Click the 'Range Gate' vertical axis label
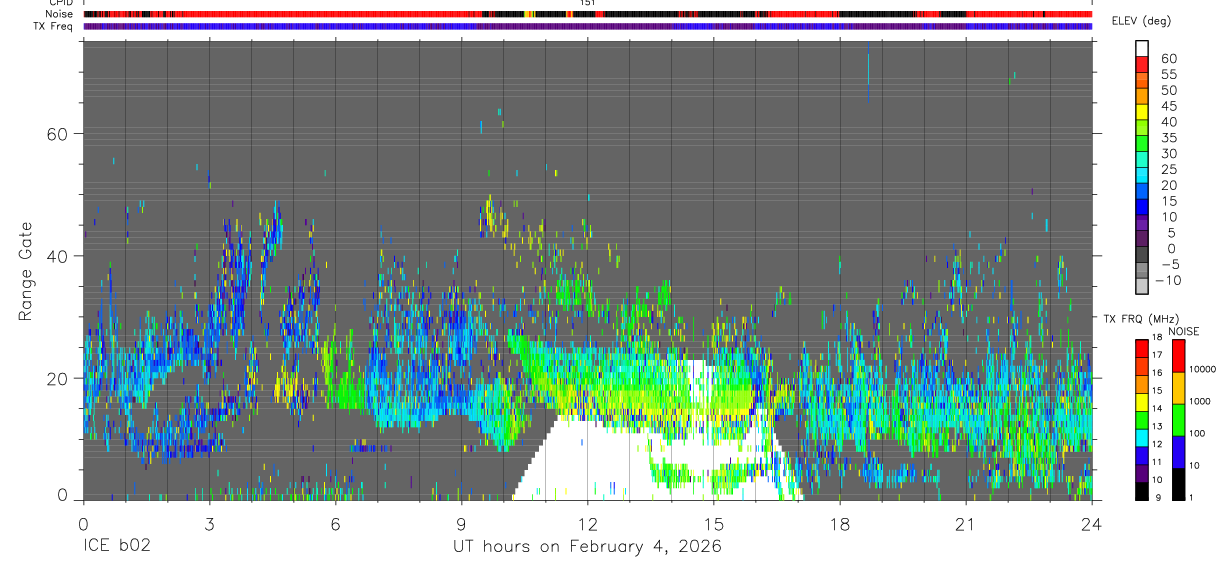 (26, 271)
